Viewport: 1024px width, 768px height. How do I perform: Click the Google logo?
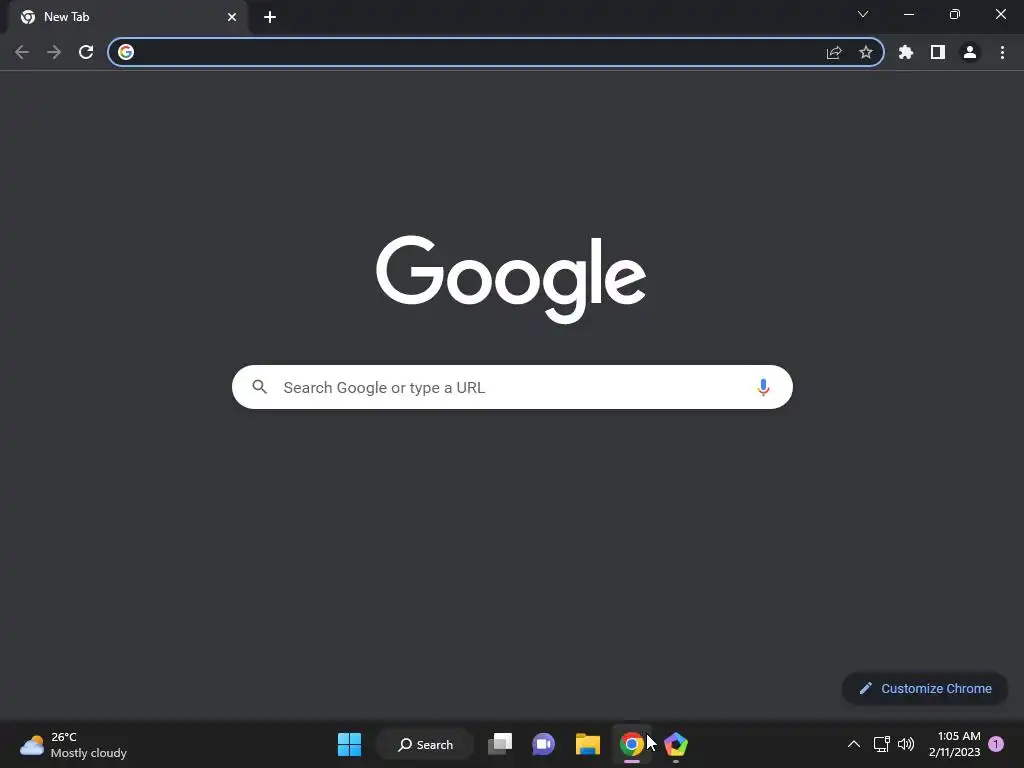click(511, 279)
